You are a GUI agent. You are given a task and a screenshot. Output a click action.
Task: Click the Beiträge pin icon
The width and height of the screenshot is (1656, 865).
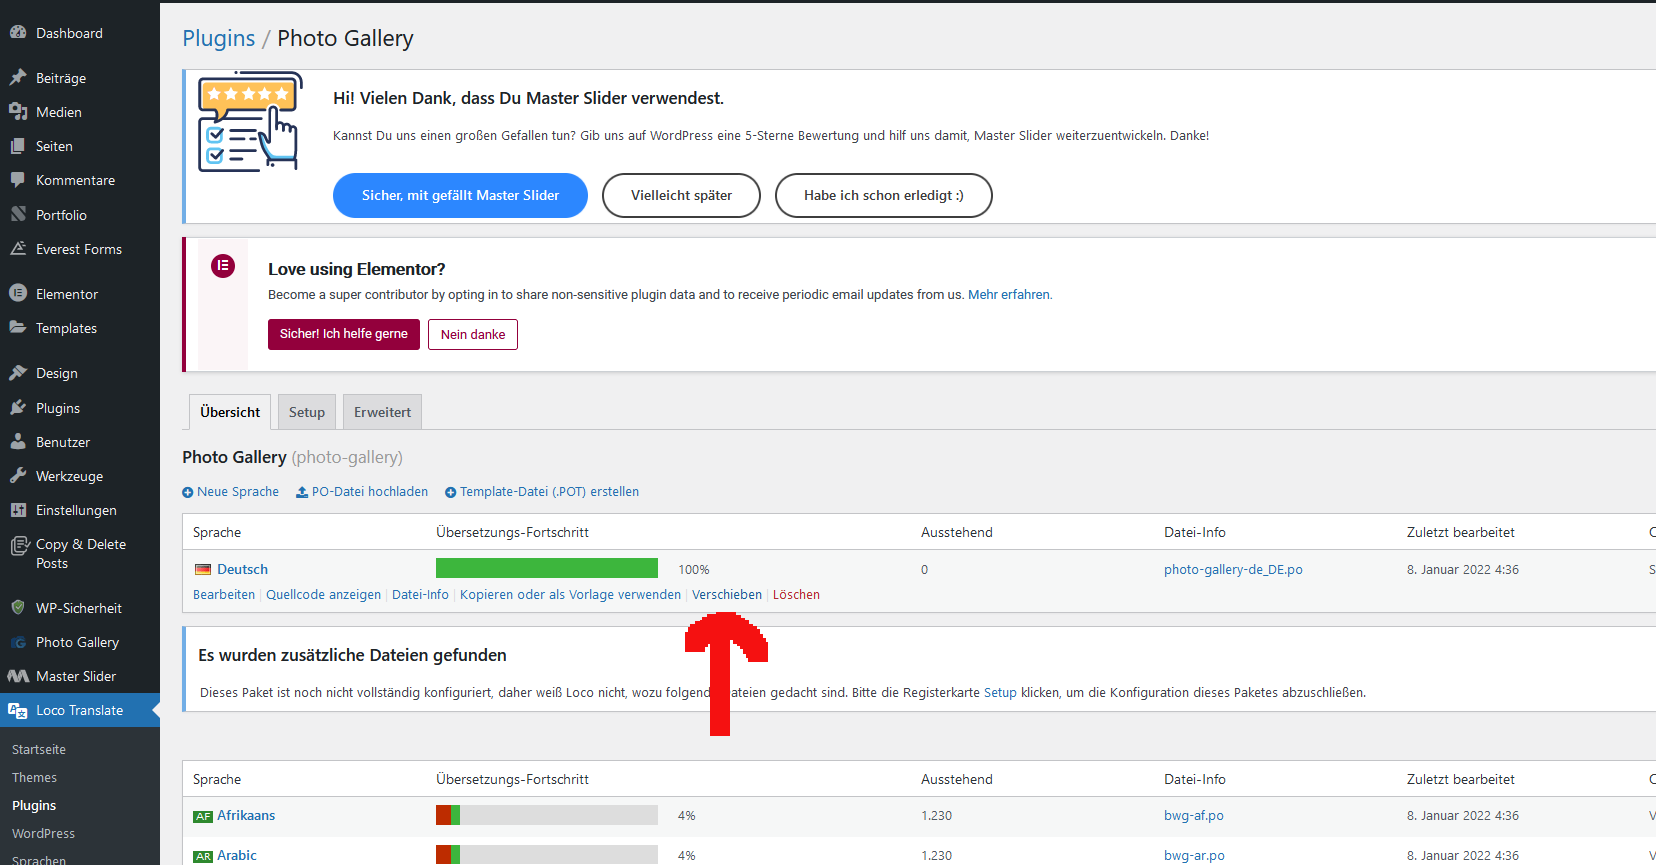(18, 78)
